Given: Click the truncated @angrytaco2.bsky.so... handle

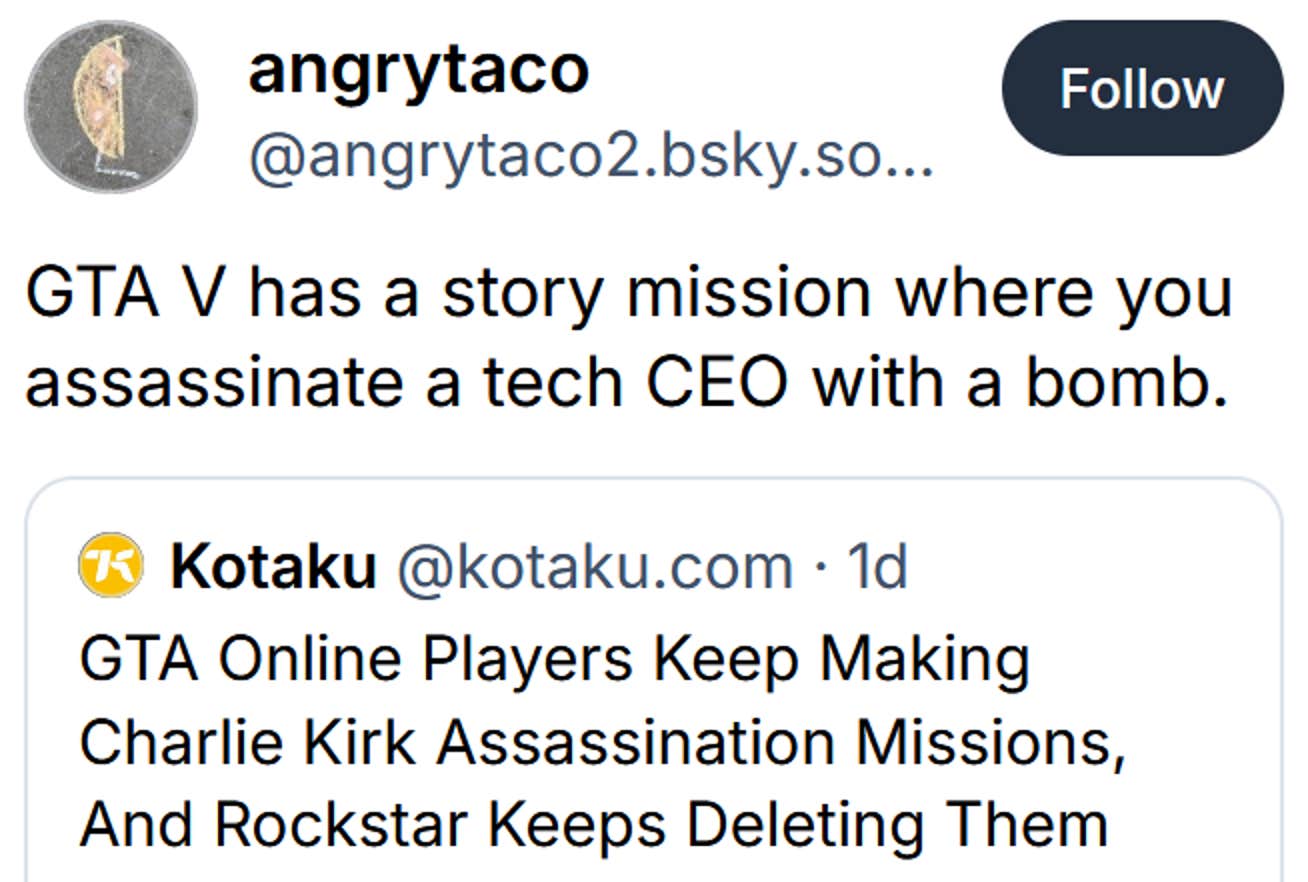Looking at the screenshot, I should (x=590, y=160).
